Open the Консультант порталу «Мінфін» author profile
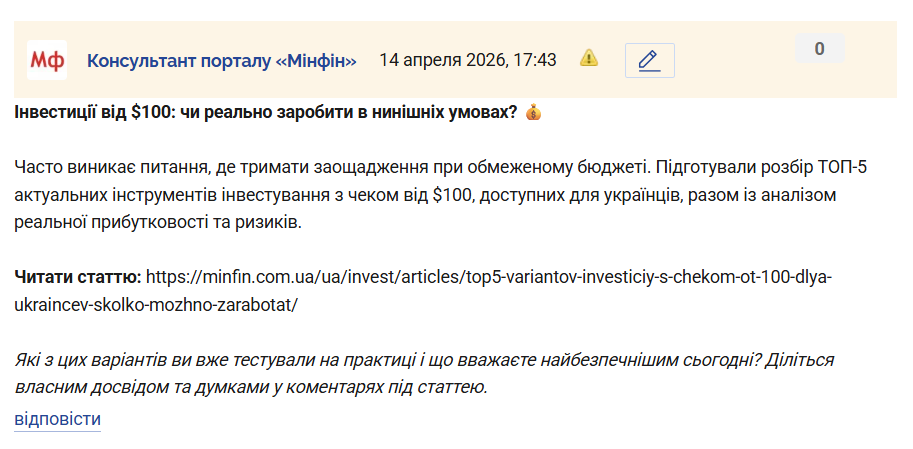913x449 pixels. 221,60
